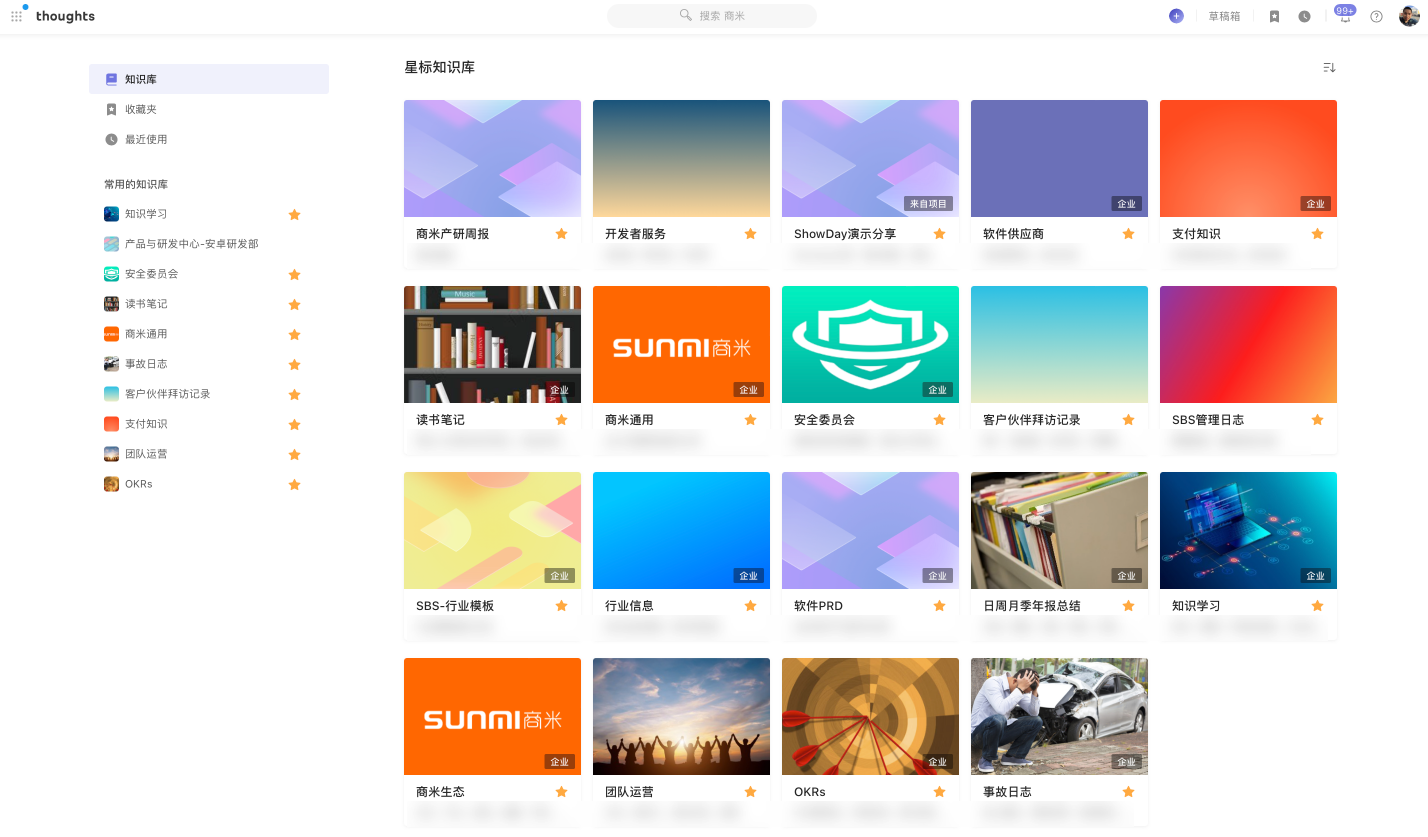Screen dimensions: 1428x837
Task: Toggle star on 商米产研周报 card
Action: [561, 233]
